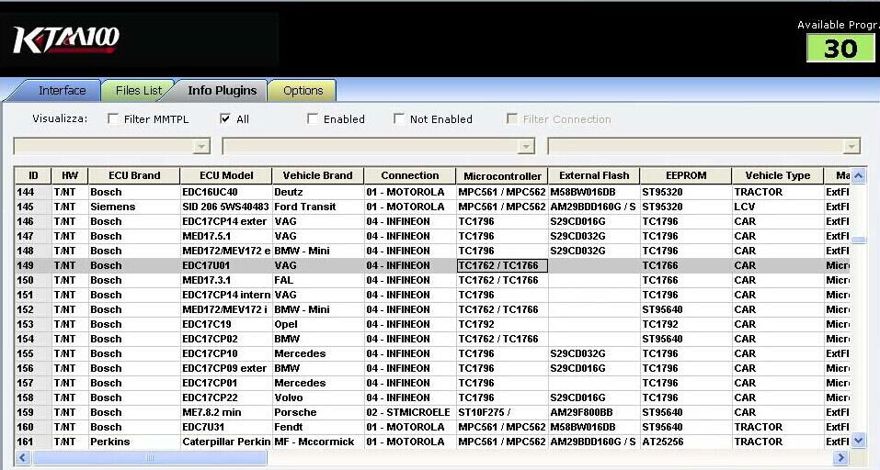Click ST95640 in row 152
The image size is (880, 470).
click(x=686, y=309)
